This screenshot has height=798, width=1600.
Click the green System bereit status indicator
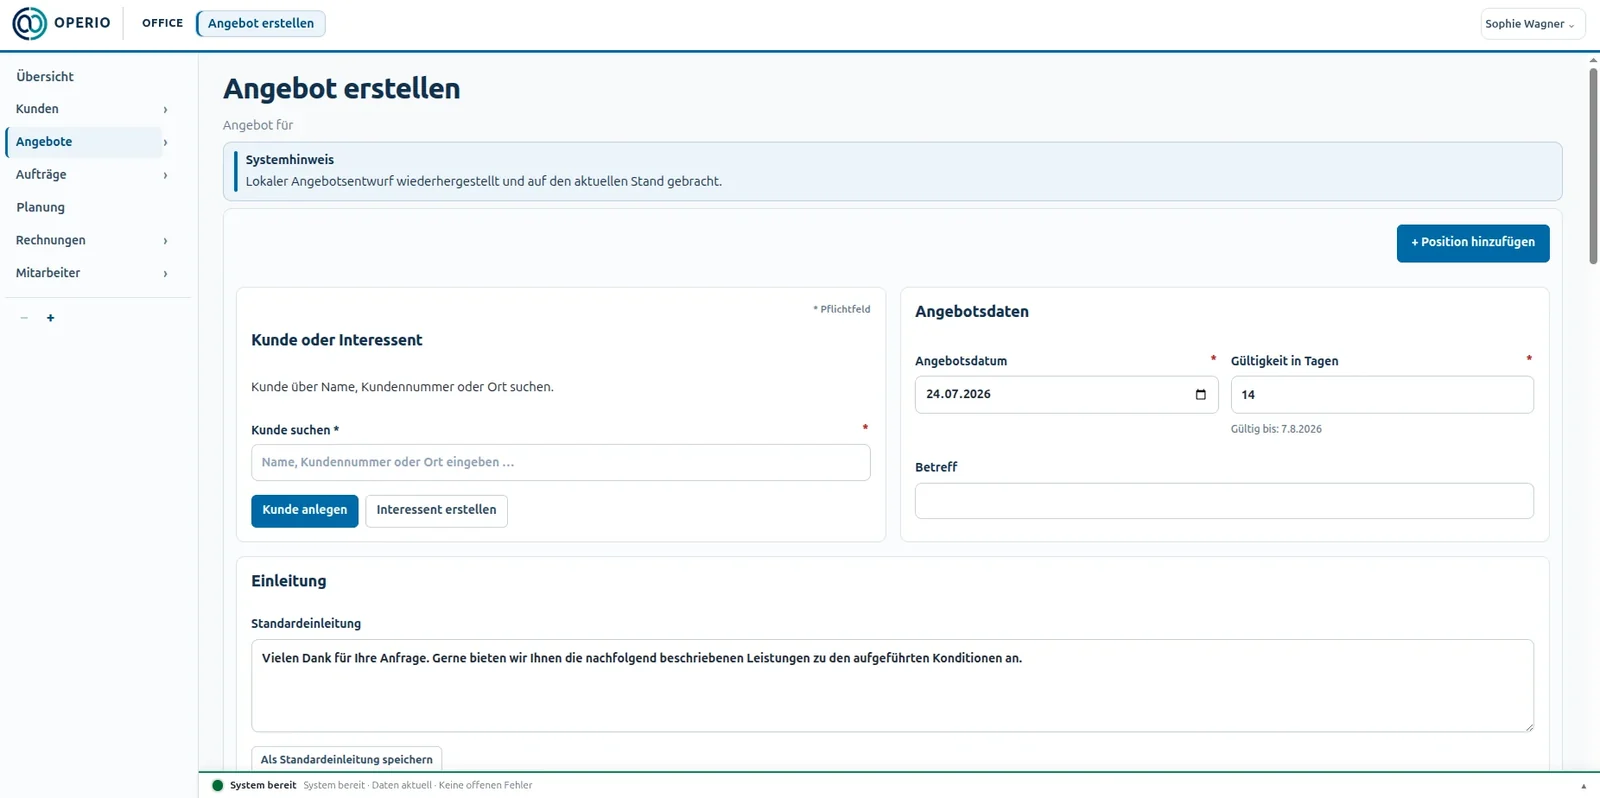click(x=218, y=785)
